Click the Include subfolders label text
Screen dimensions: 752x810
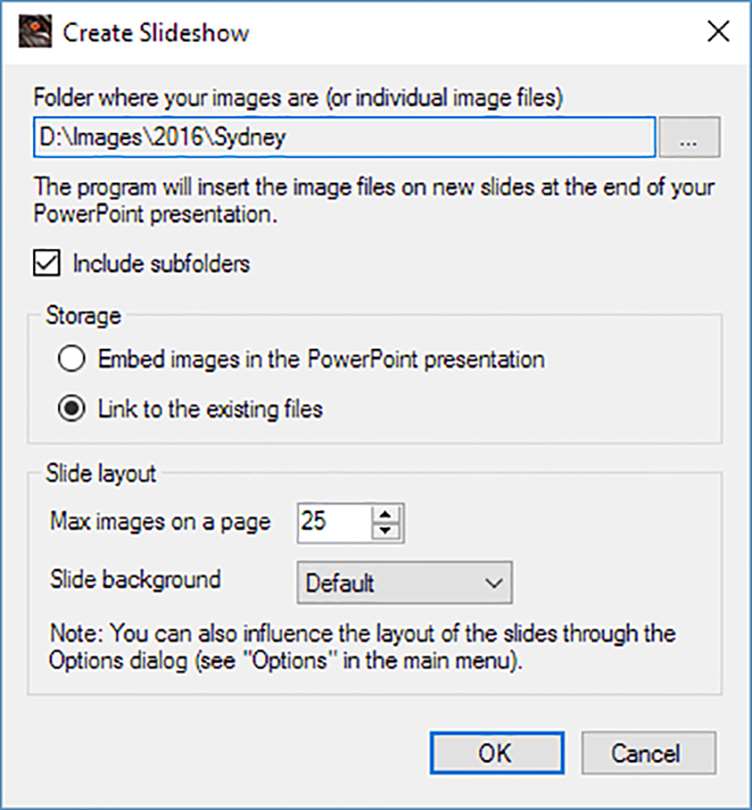pos(161,264)
